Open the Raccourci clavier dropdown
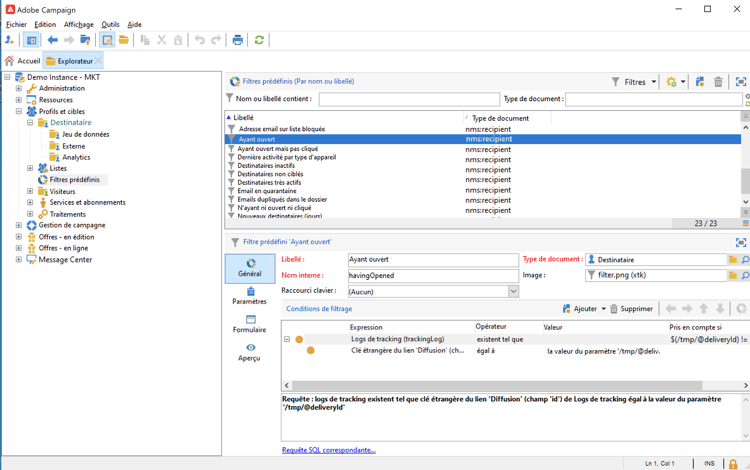 click(513, 292)
